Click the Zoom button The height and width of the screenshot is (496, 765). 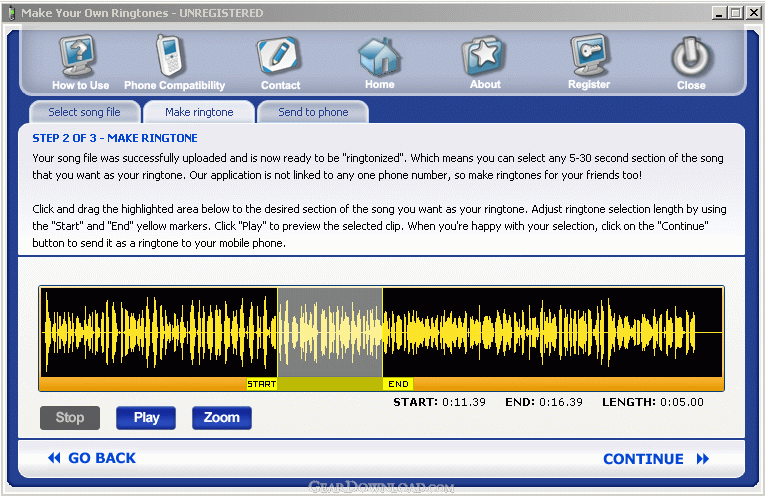pos(221,418)
